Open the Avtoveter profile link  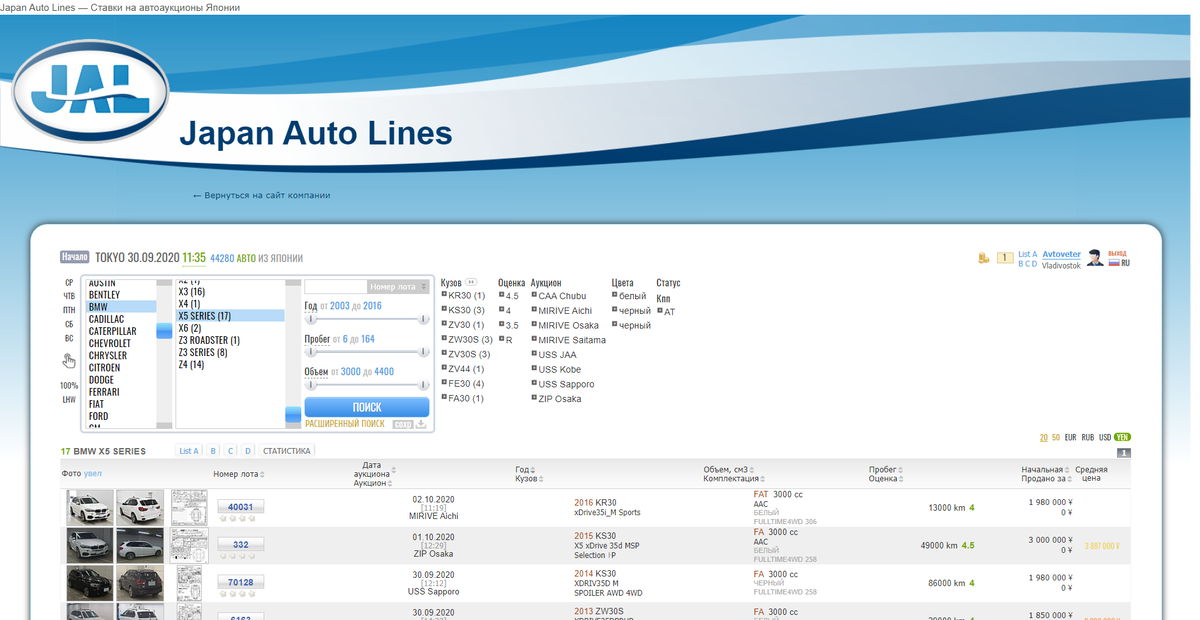coord(1061,254)
